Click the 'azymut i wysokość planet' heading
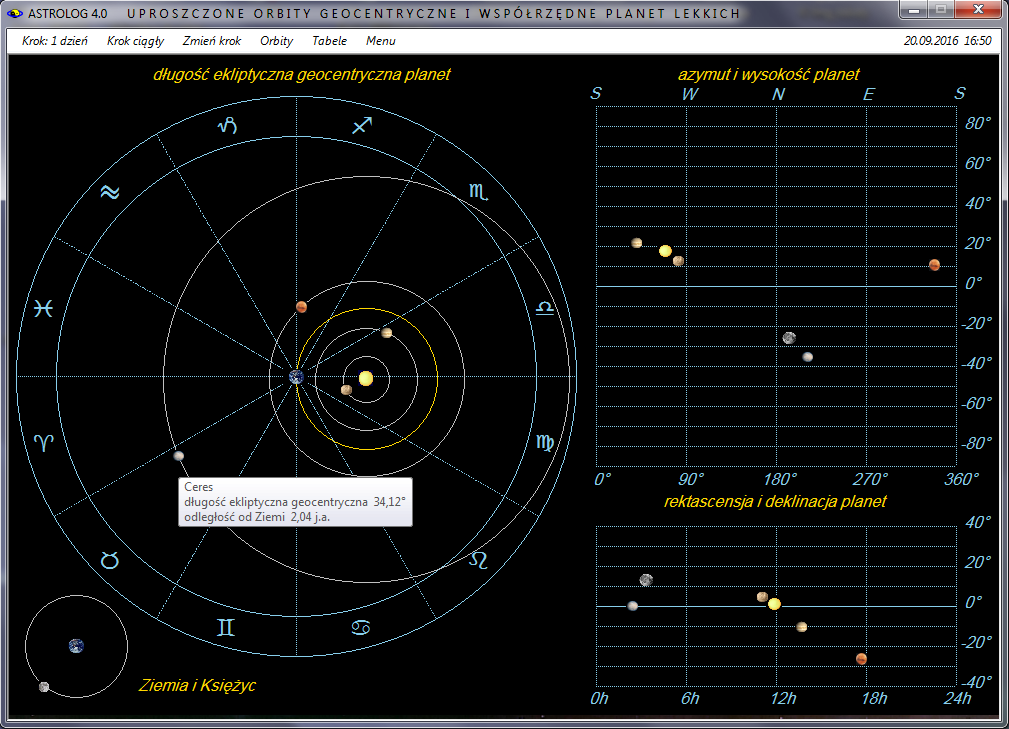The height and width of the screenshot is (729, 1009). 768,75
